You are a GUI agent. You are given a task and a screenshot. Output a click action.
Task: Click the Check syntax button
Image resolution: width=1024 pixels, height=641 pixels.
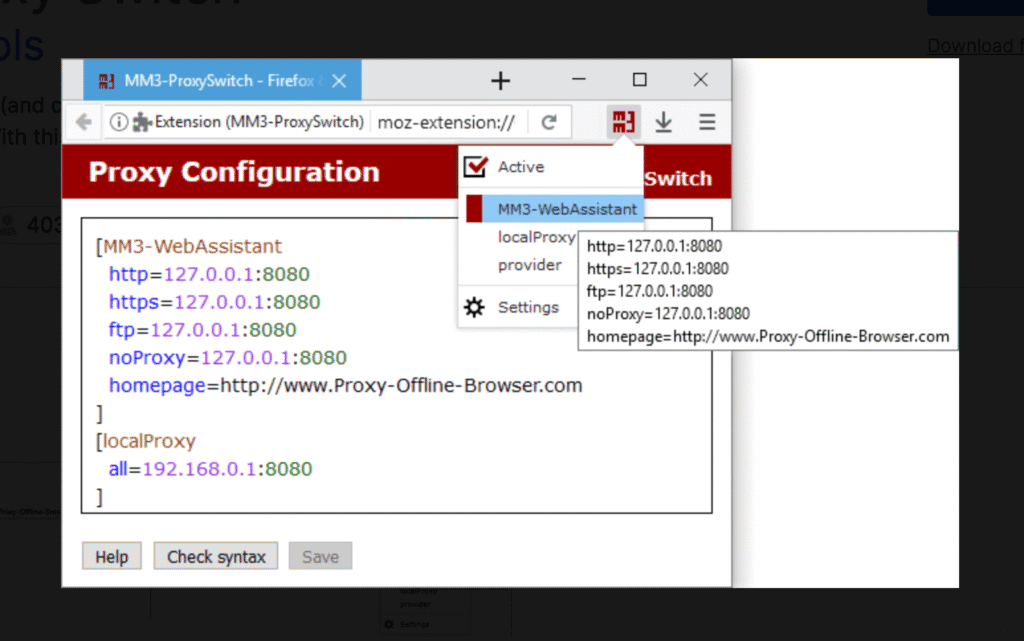(x=216, y=557)
